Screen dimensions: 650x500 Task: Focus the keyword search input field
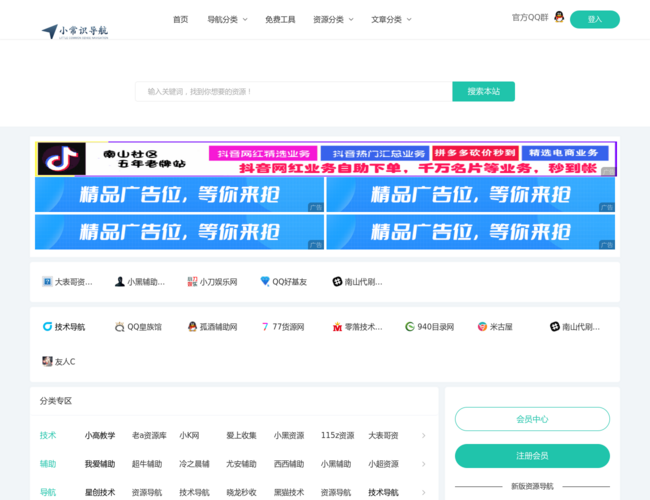coord(294,91)
